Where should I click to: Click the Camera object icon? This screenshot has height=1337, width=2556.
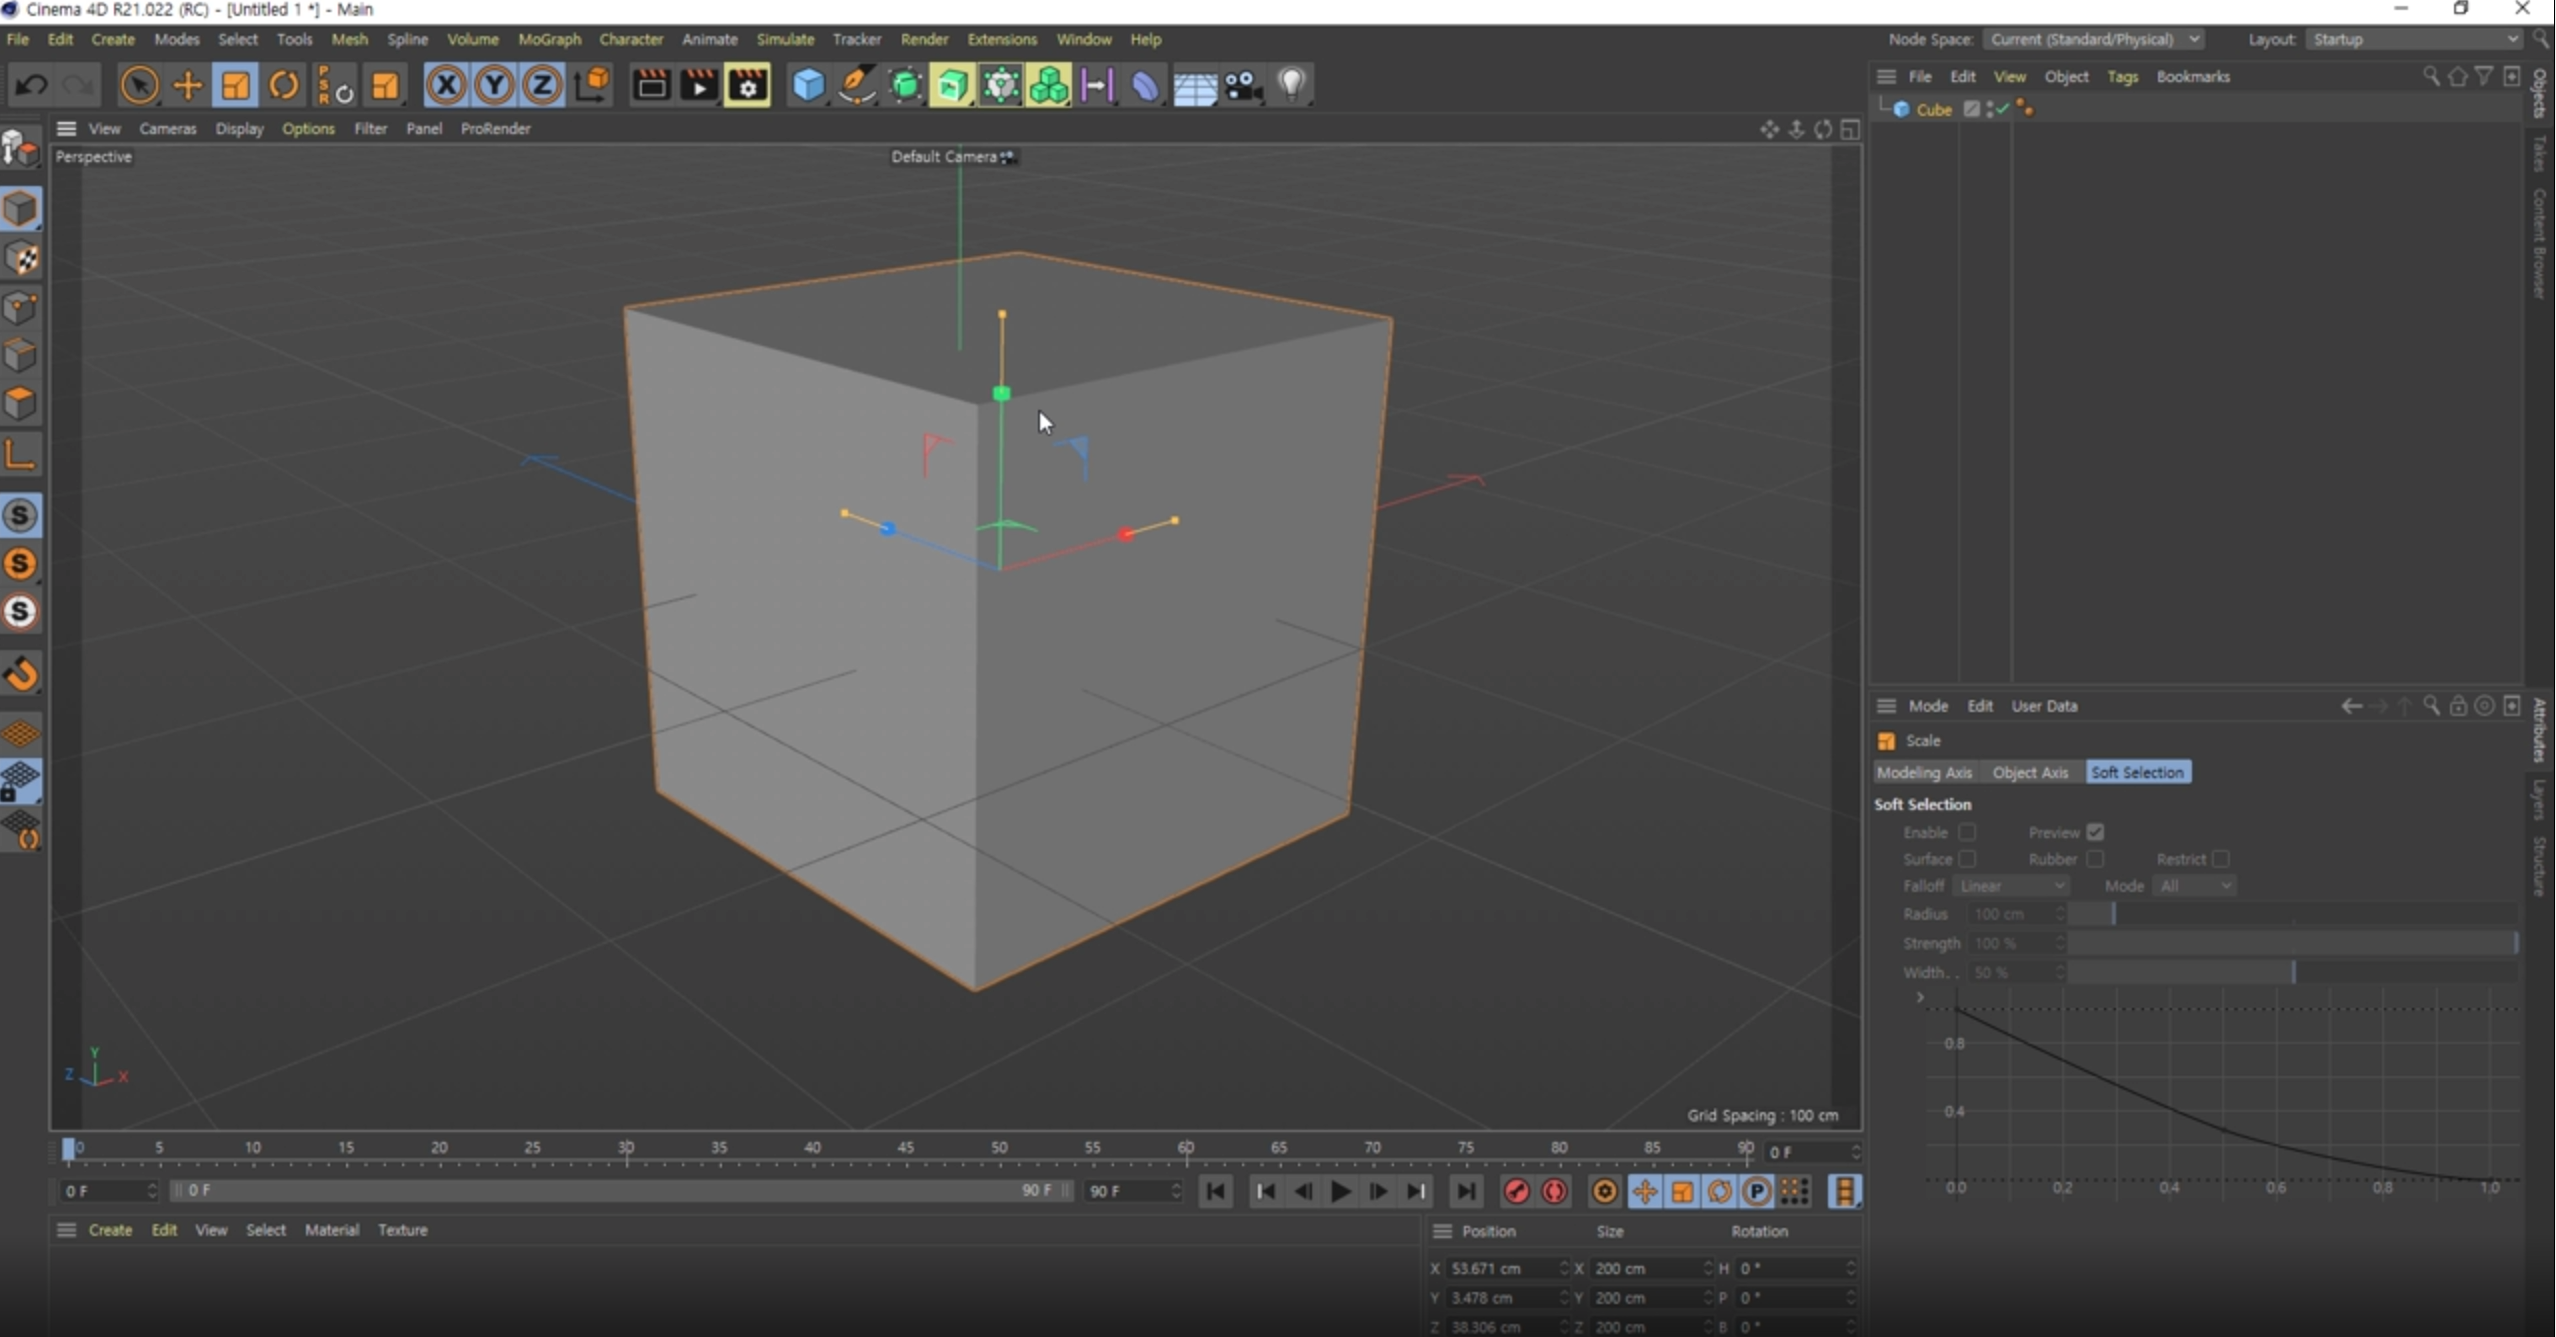1243,86
